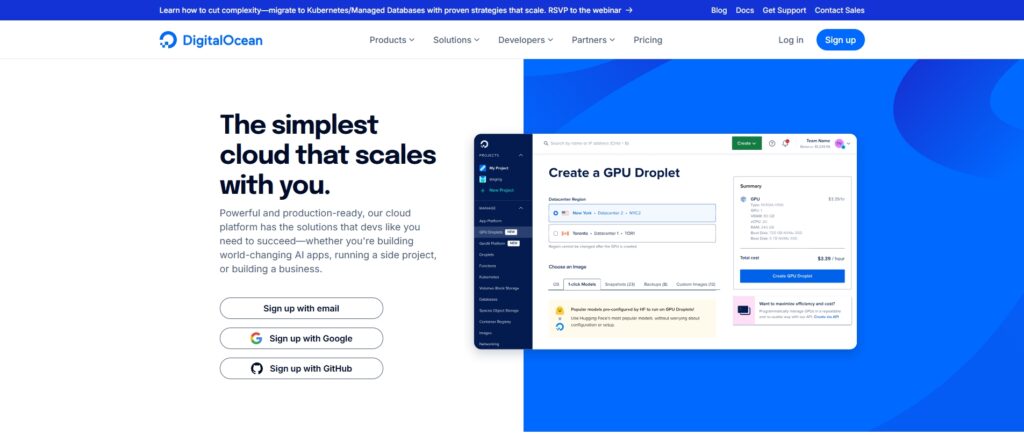The width and height of the screenshot is (1024, 443).
Task: Click the Hugging Face emoji icon in the preview
Action: coord(560,310)
